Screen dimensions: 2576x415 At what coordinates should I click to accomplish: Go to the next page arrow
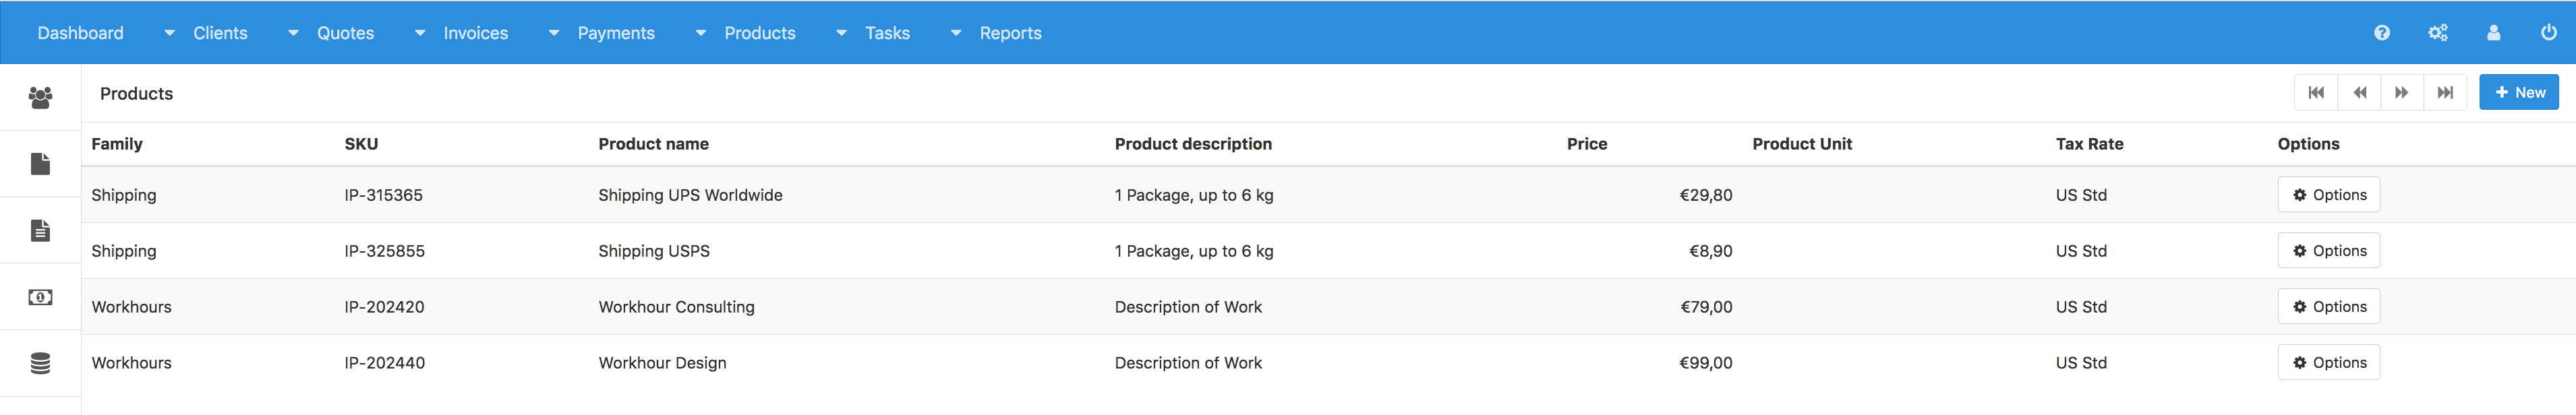(x=2402, y=92)
